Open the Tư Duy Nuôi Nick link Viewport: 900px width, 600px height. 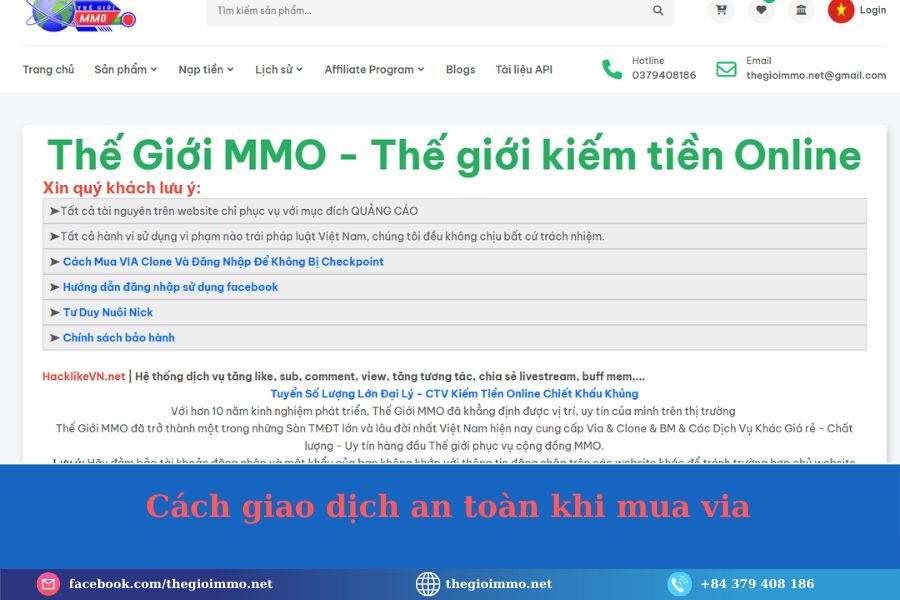coord(107,312)
